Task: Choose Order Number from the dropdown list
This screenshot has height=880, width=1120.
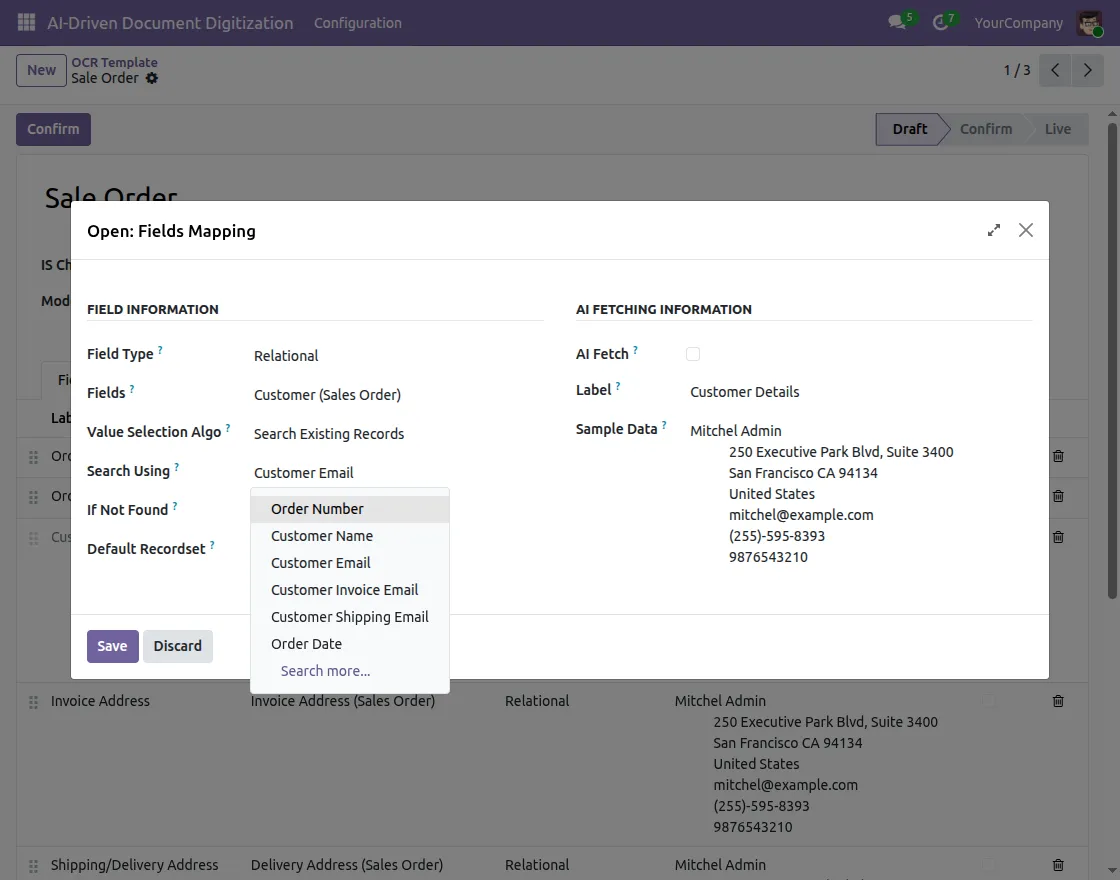Action: pos(350,509)
